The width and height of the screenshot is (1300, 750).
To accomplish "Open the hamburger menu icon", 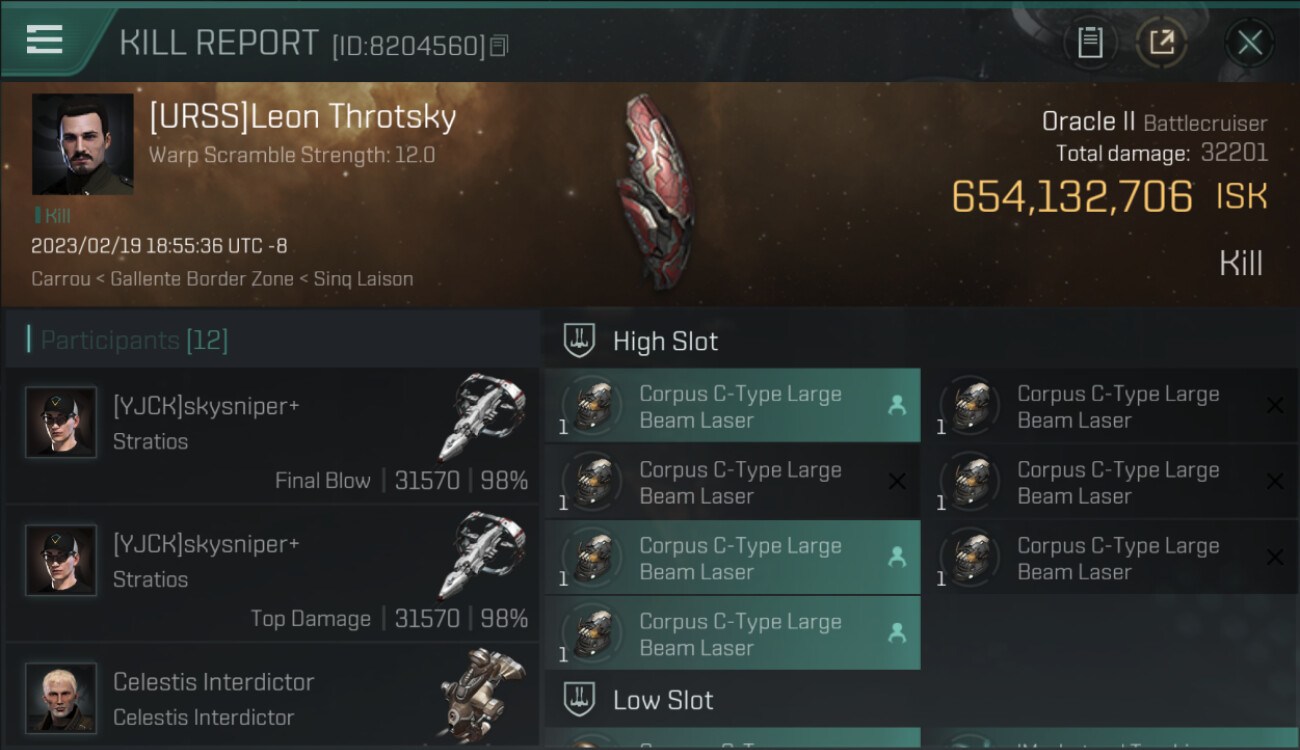I will pyautogui.click(x=45, y=40).
